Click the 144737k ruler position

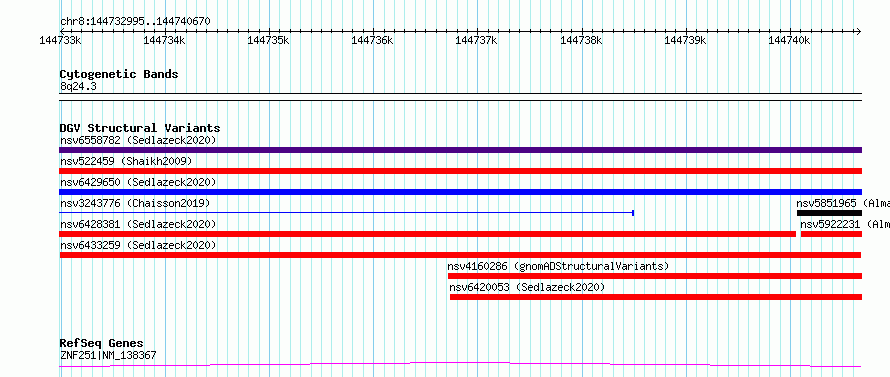point(477,40)
